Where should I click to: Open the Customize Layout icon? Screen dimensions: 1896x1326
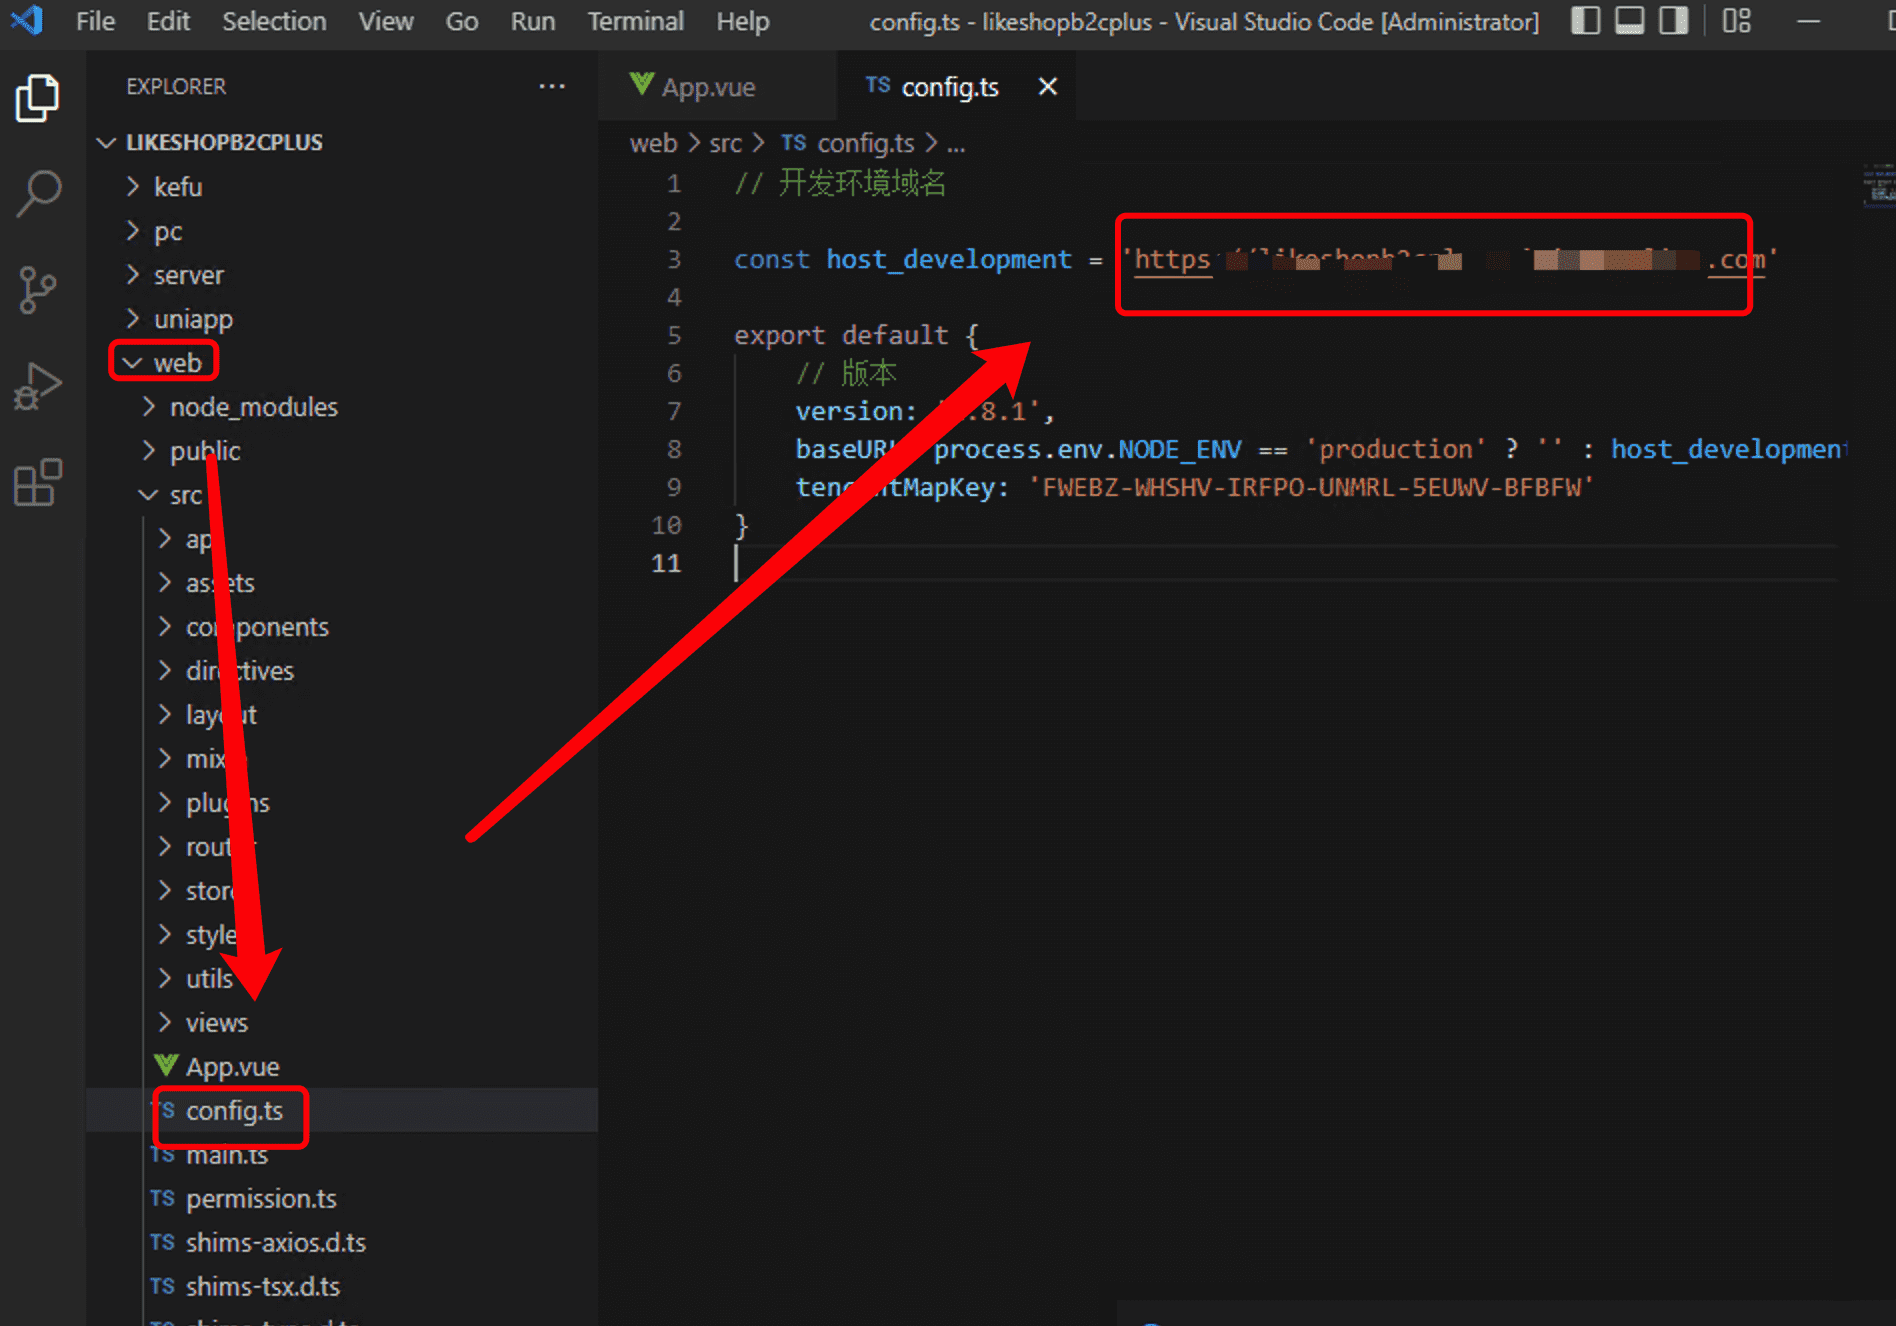[x=1736, y=20]
